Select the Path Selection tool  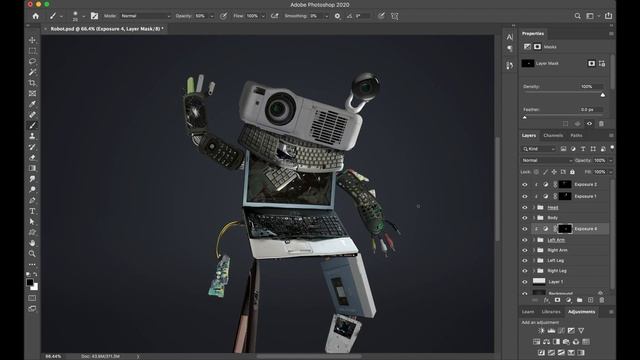pyautogui.click(x=32, y=222)
